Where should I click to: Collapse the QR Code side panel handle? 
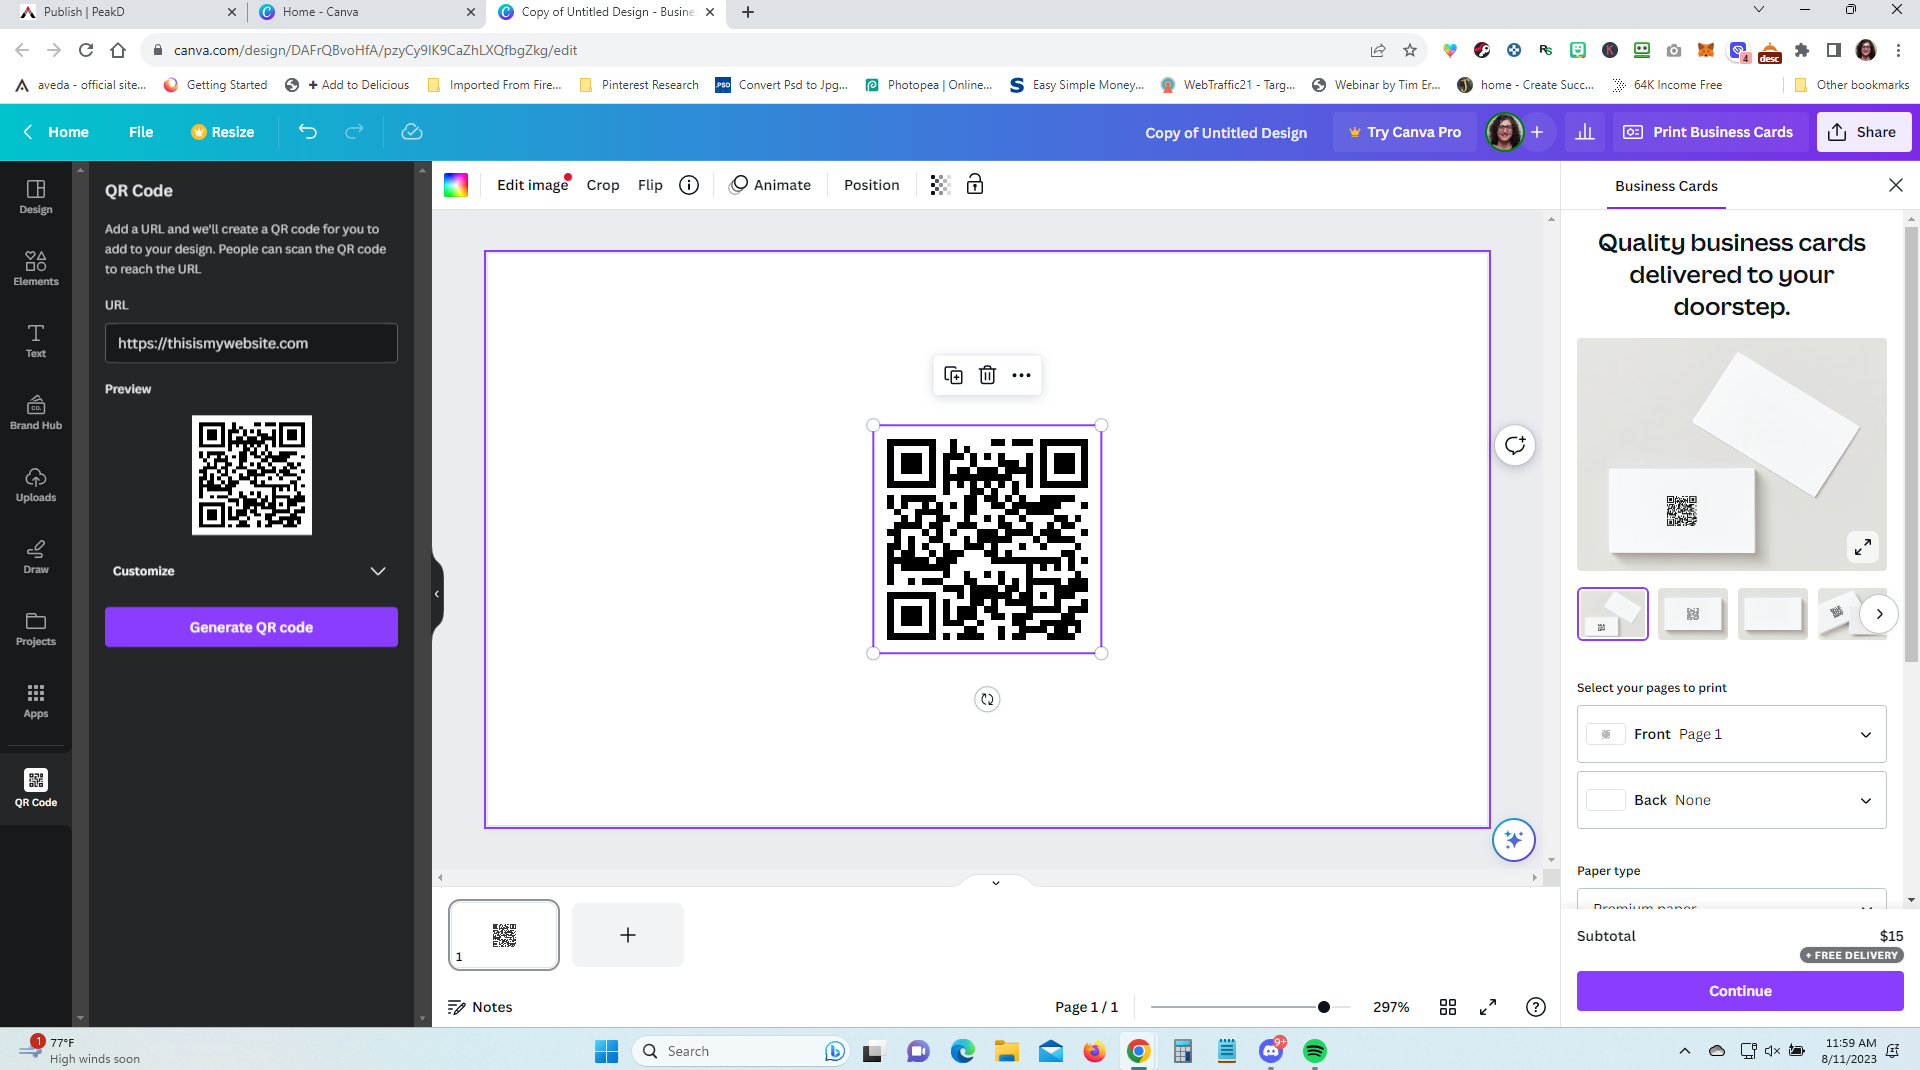(x=437, y=594)
